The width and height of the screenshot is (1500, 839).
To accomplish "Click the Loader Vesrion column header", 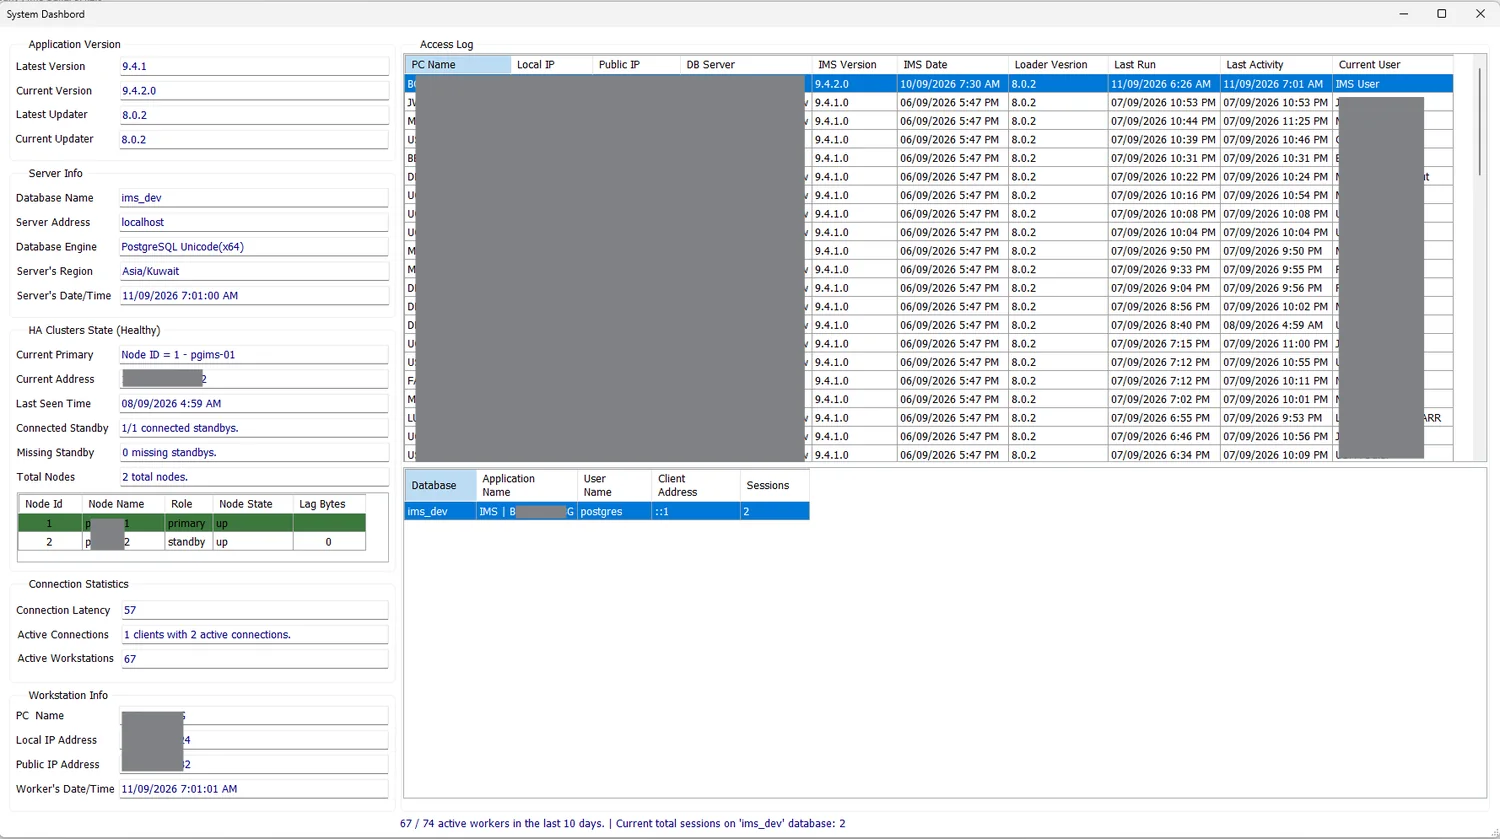I will [1058, 65].
